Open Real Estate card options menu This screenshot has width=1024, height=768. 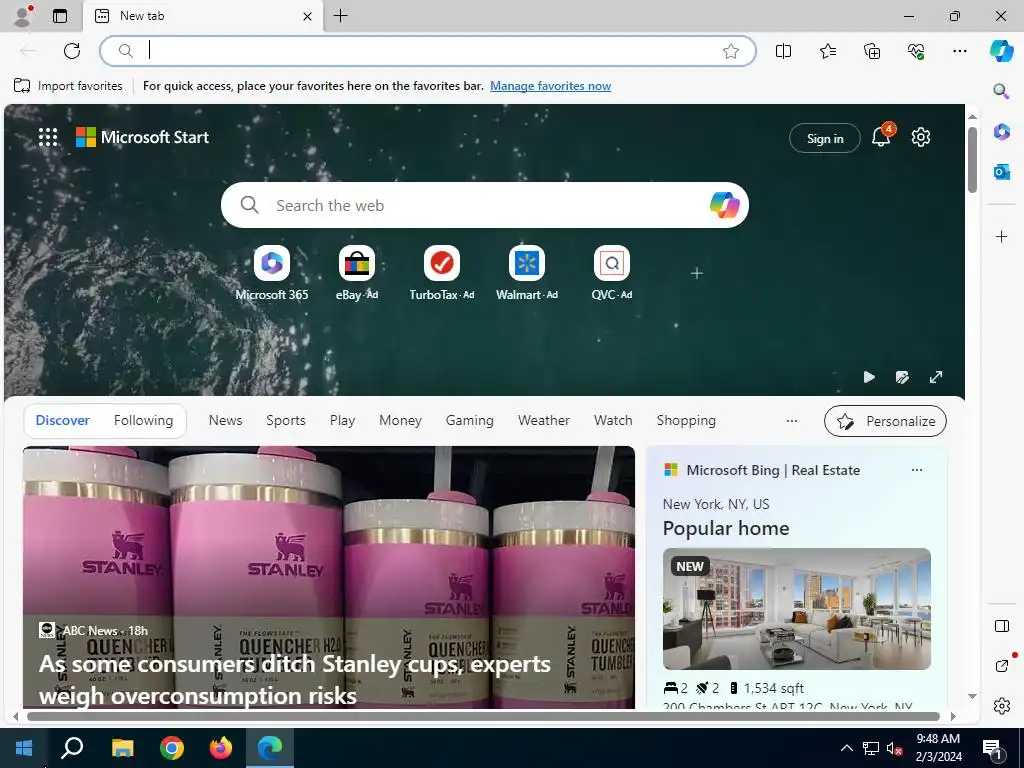[x=917, y=470]
